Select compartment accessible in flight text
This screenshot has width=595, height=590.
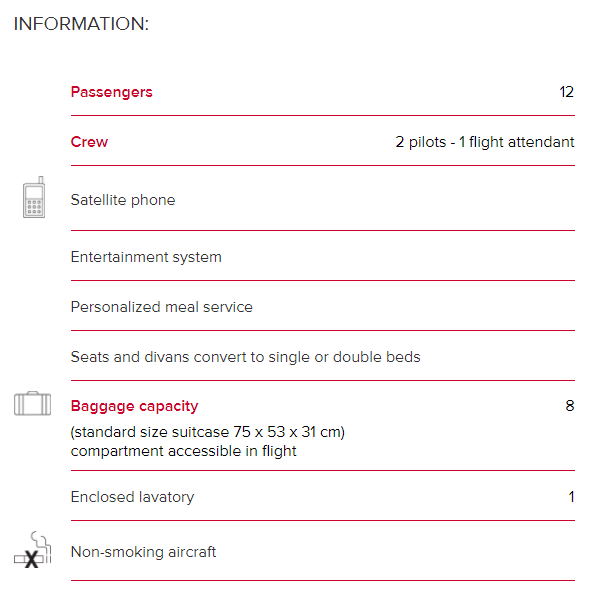click(184, 451)
